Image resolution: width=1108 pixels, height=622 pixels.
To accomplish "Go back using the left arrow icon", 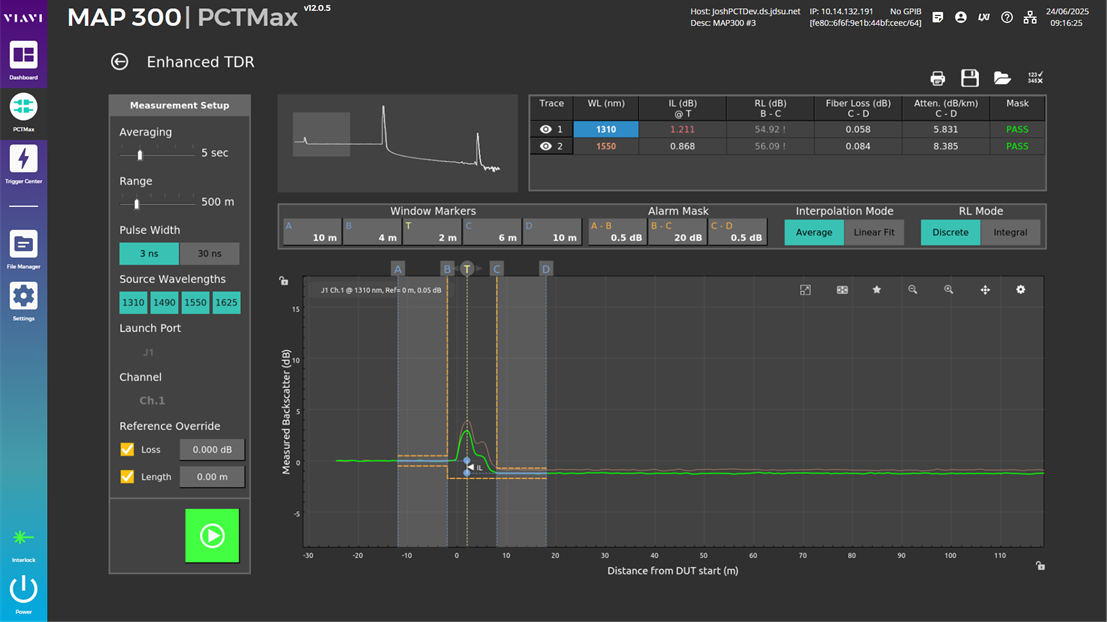I will click(120, 62).
